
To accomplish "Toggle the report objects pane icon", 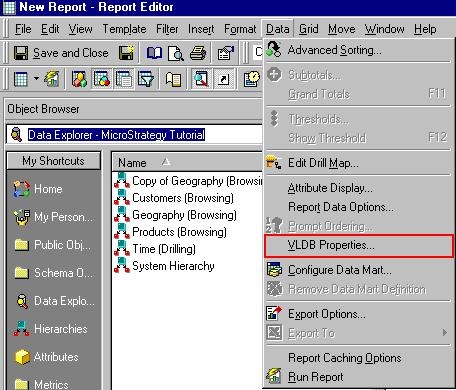I will pyautogui.click(x=102, y=79).
